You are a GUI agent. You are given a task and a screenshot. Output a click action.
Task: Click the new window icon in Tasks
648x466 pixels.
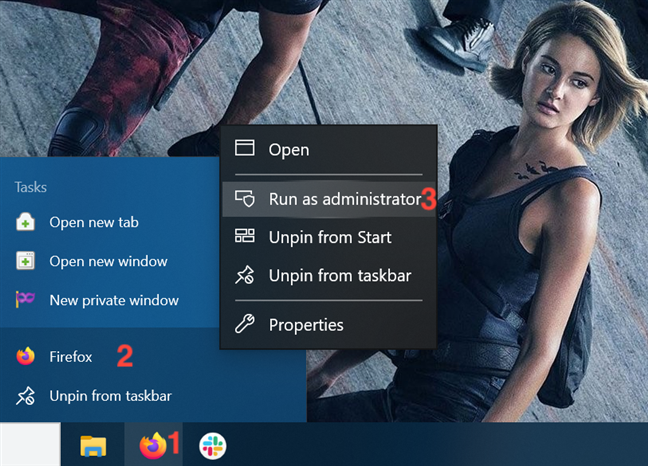pyautogui.click(x=25, y=261)
